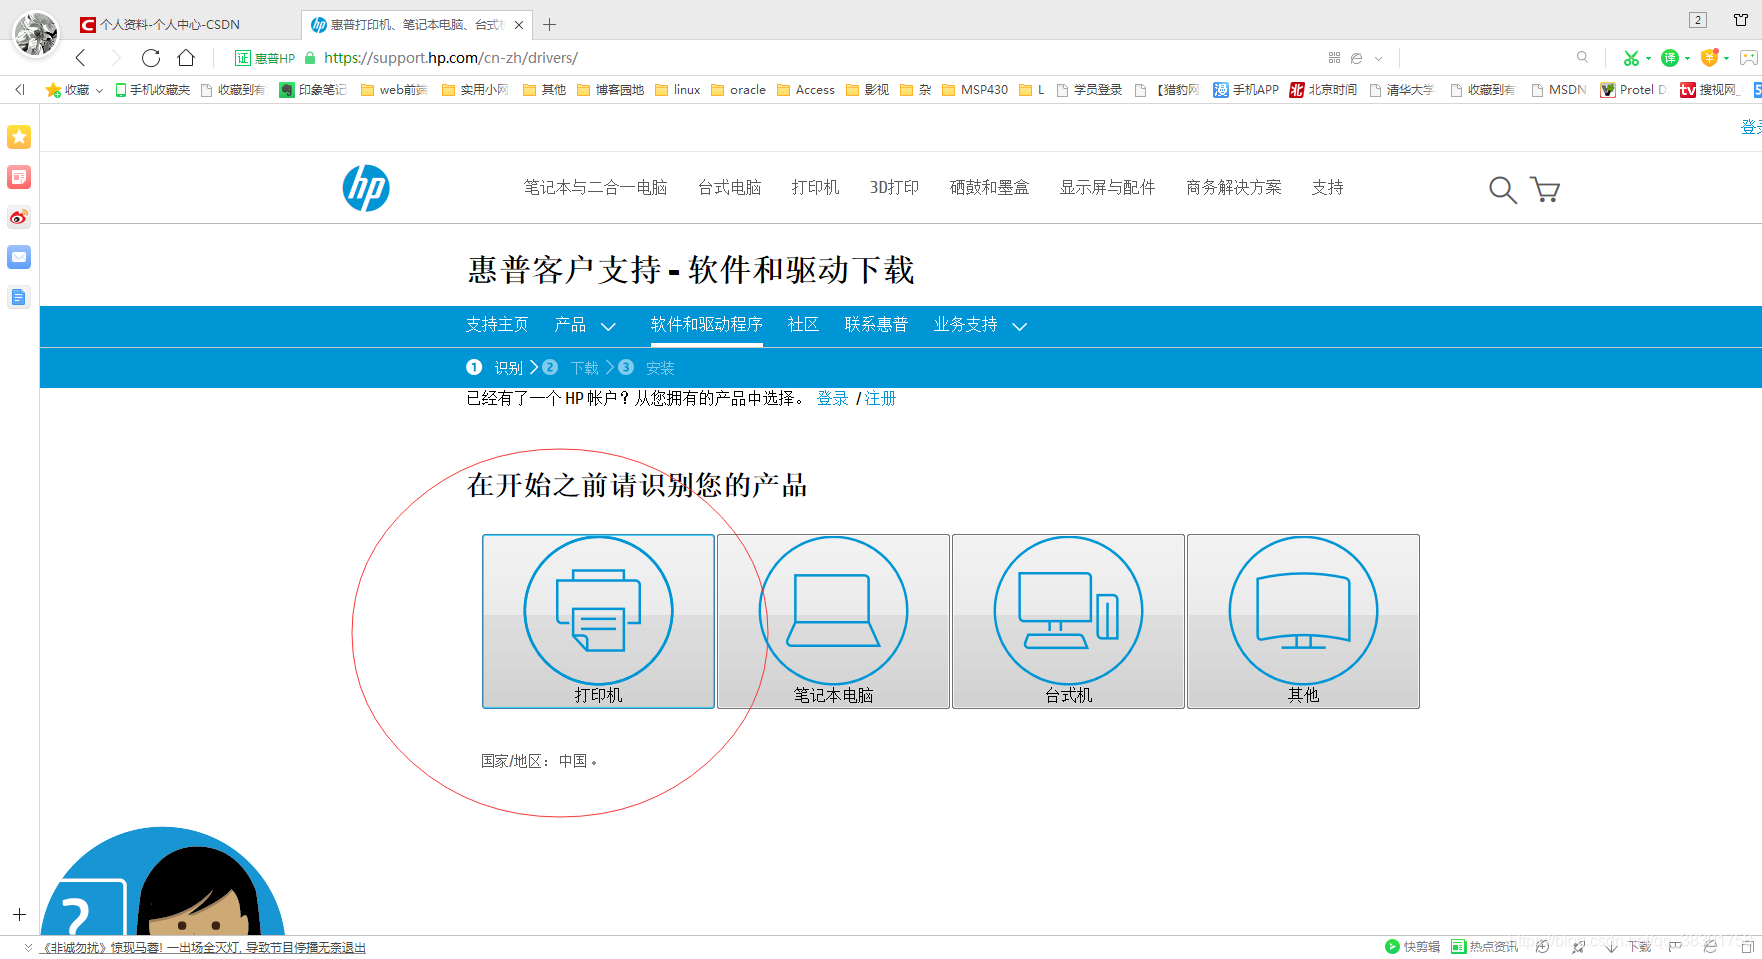Open the dropdown arrow beside the scissors icon

[1648, 58]
